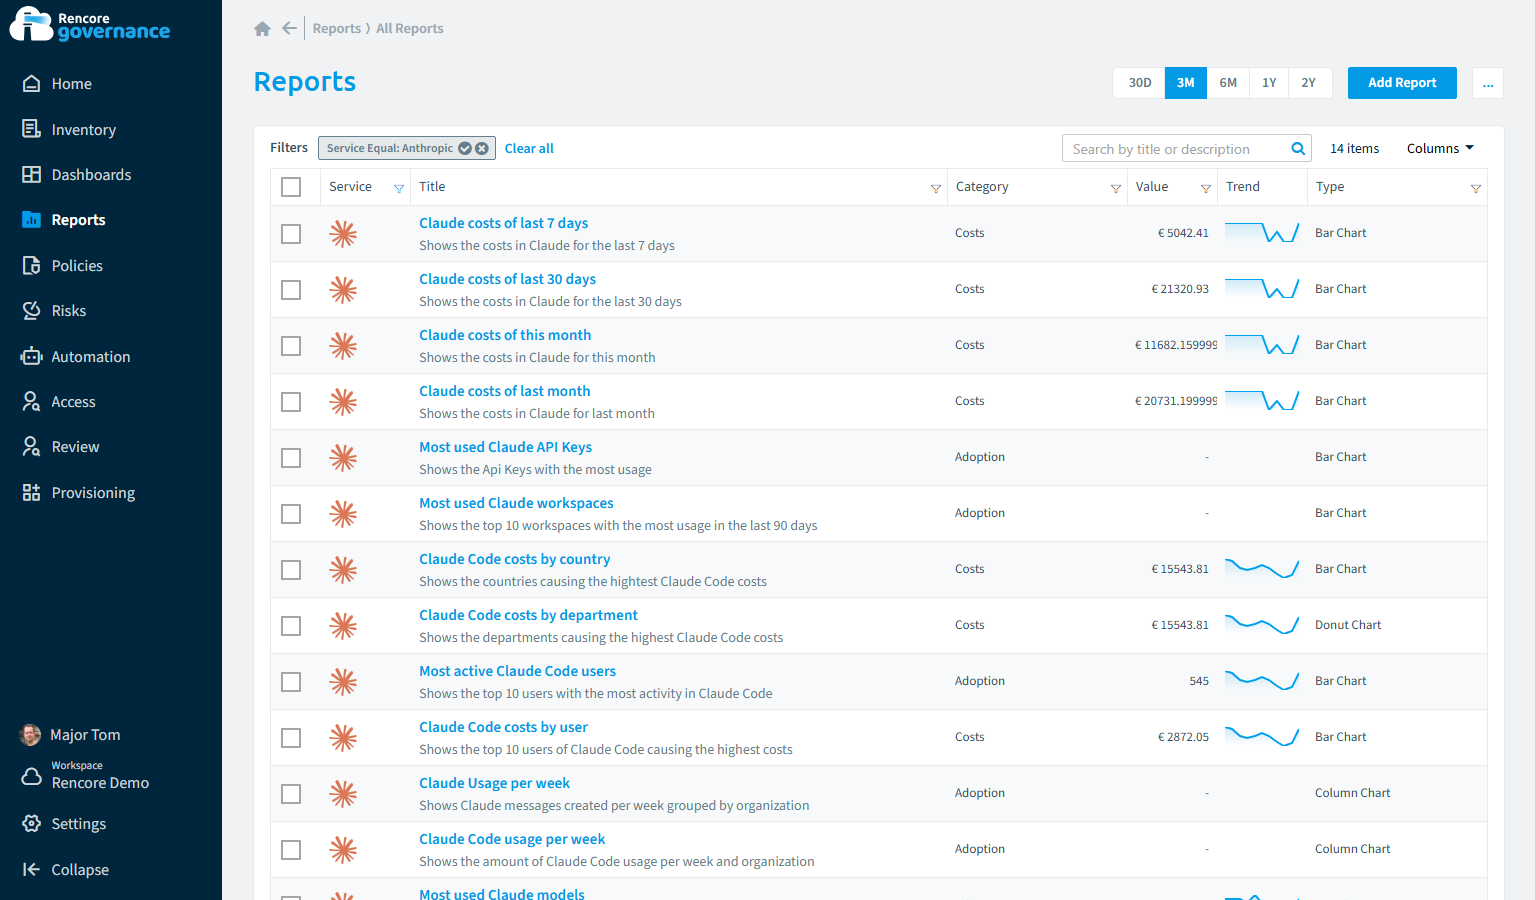Open the Most used Claude workspaces report
The width and height of the screenshot is (1536, 900).
[x=516, y=504]
